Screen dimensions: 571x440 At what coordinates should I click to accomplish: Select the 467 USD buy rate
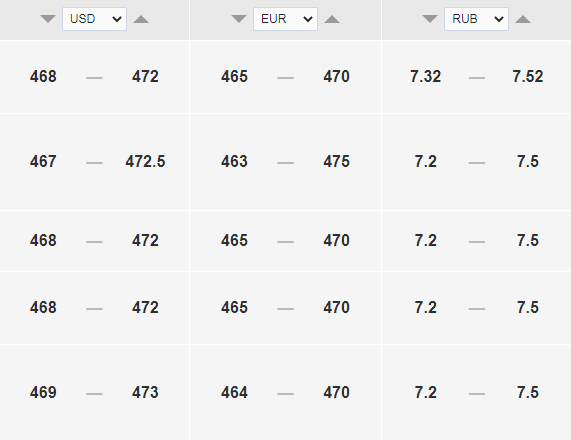pos(43,161)
